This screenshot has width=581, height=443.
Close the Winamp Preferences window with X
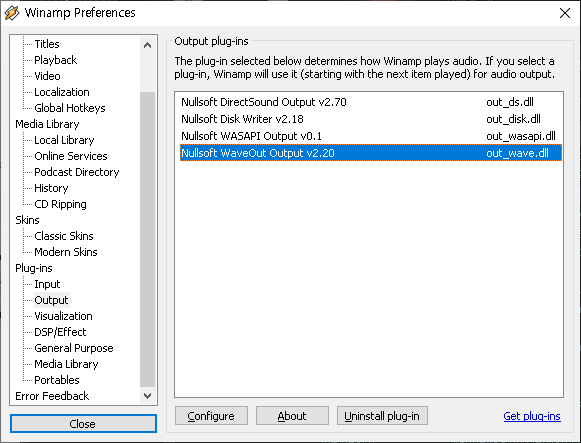click(x=565, y=13)
